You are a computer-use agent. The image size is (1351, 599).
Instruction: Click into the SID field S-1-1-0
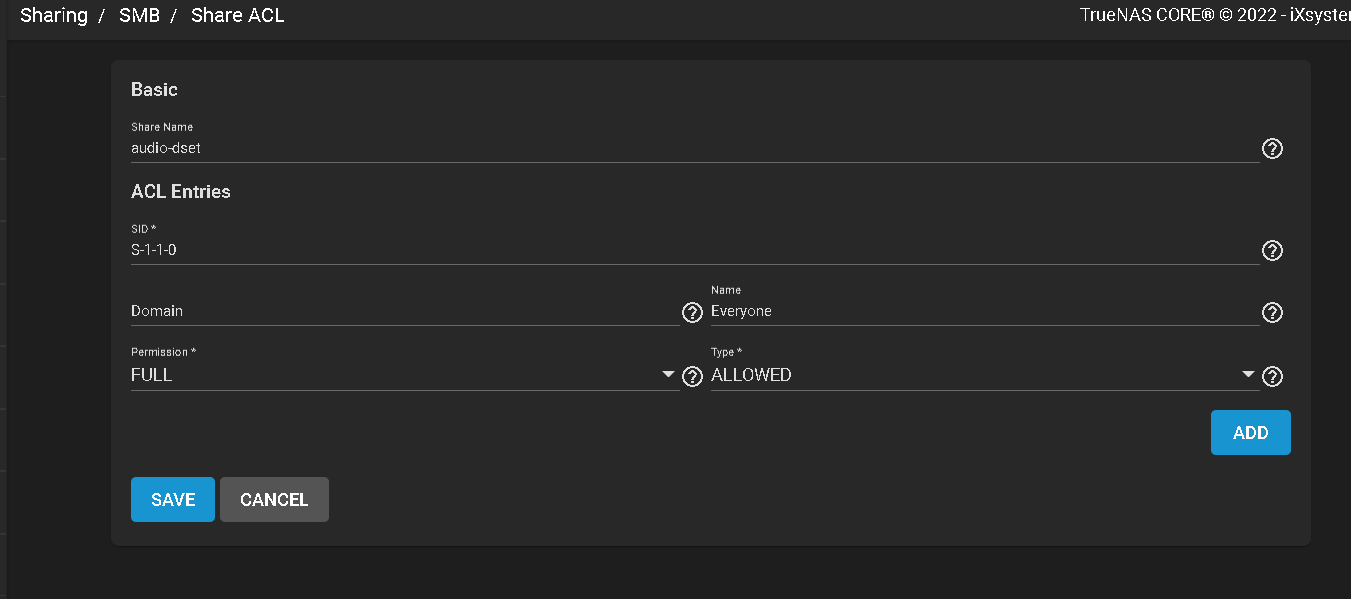[x=695, y=250]
